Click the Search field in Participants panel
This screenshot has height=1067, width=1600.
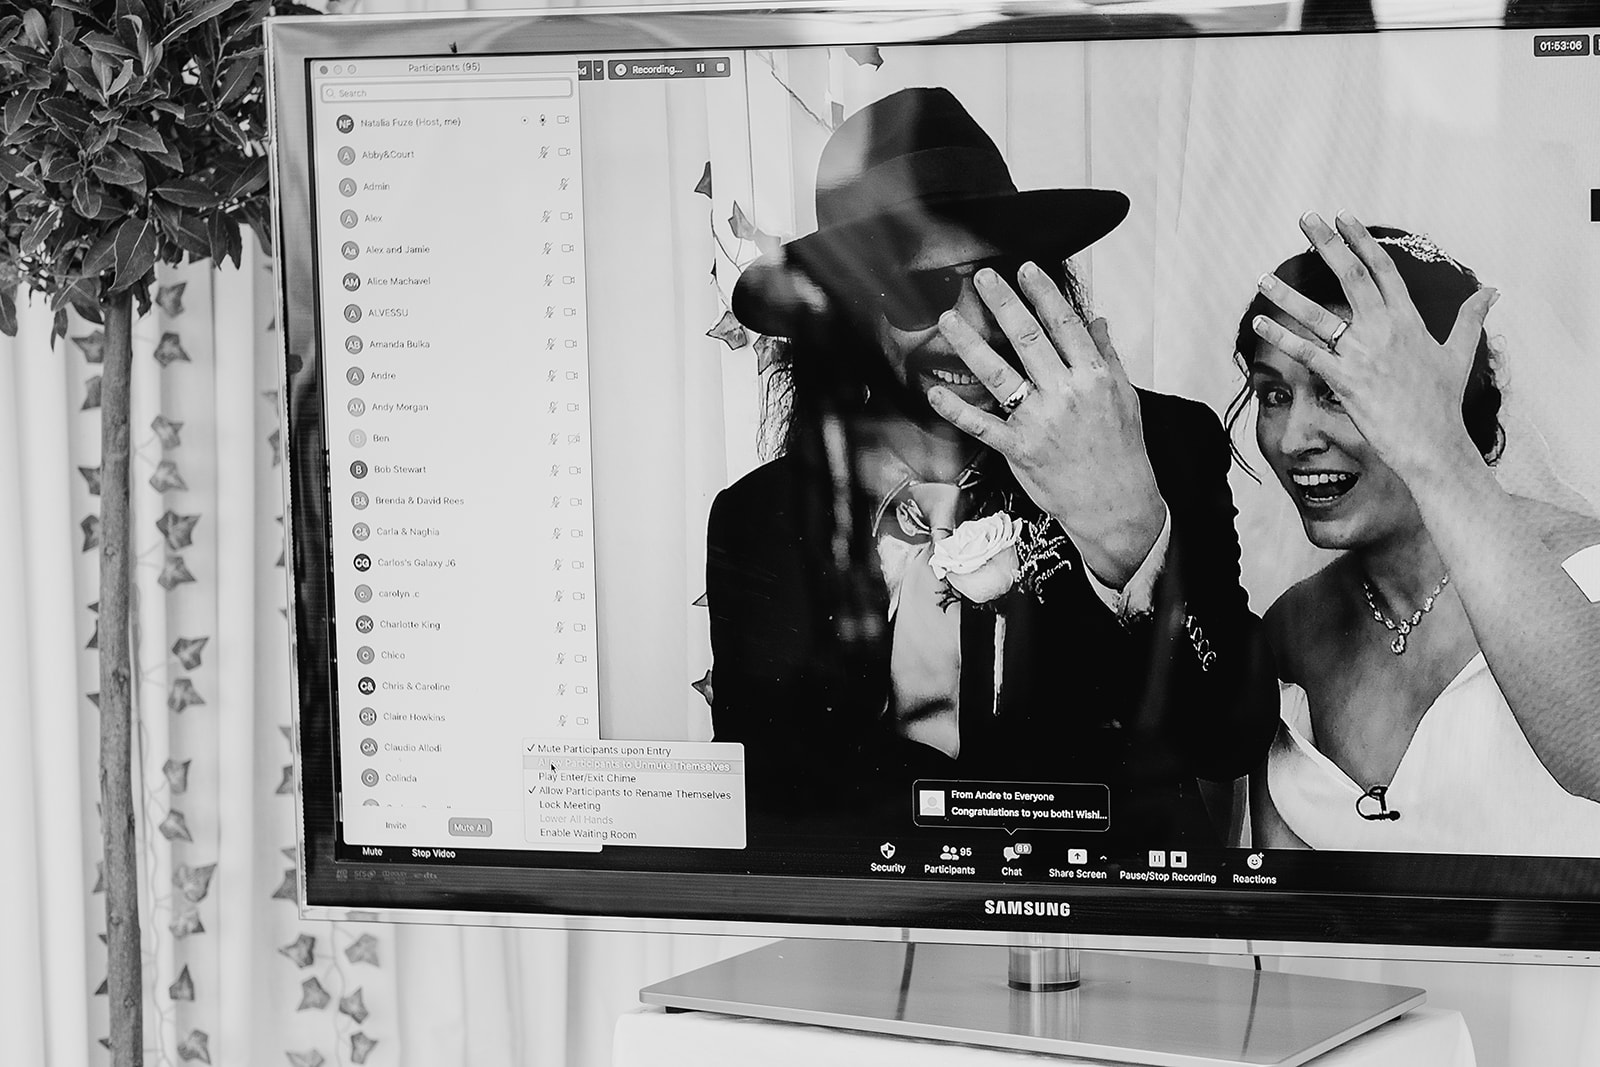click(x=446, y=92)
